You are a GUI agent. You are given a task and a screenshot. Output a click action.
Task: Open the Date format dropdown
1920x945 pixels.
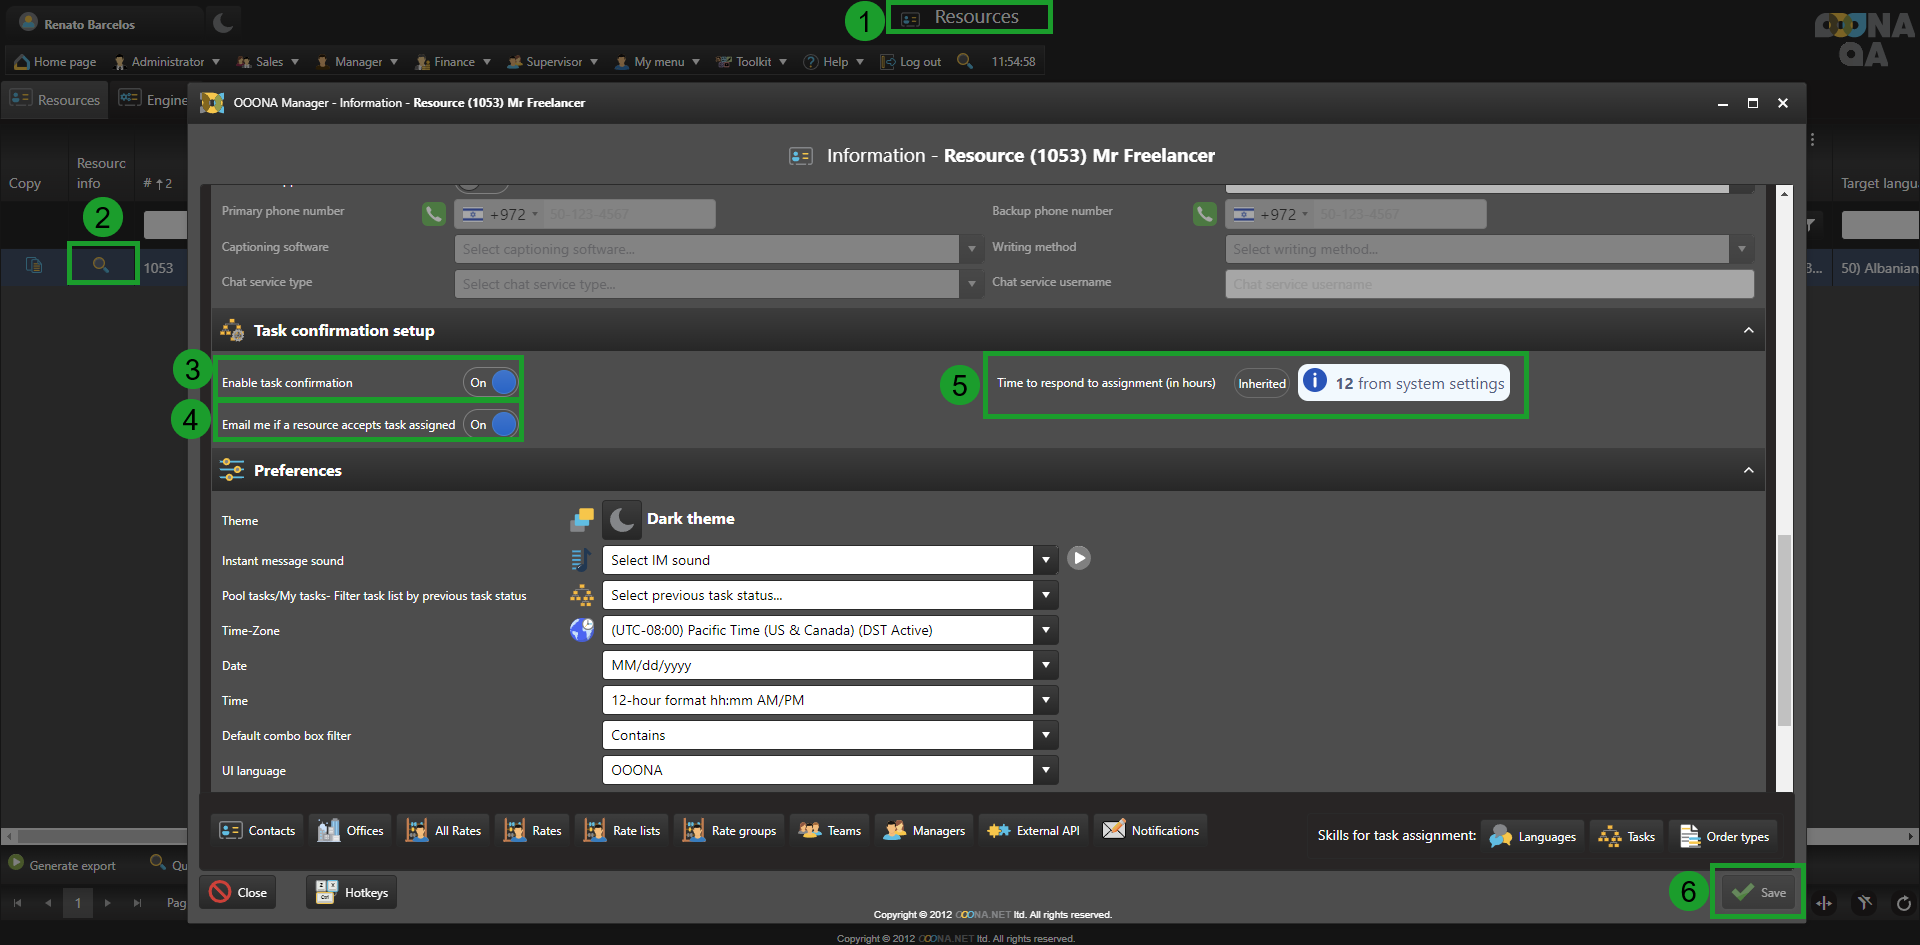coord(1045,666)
